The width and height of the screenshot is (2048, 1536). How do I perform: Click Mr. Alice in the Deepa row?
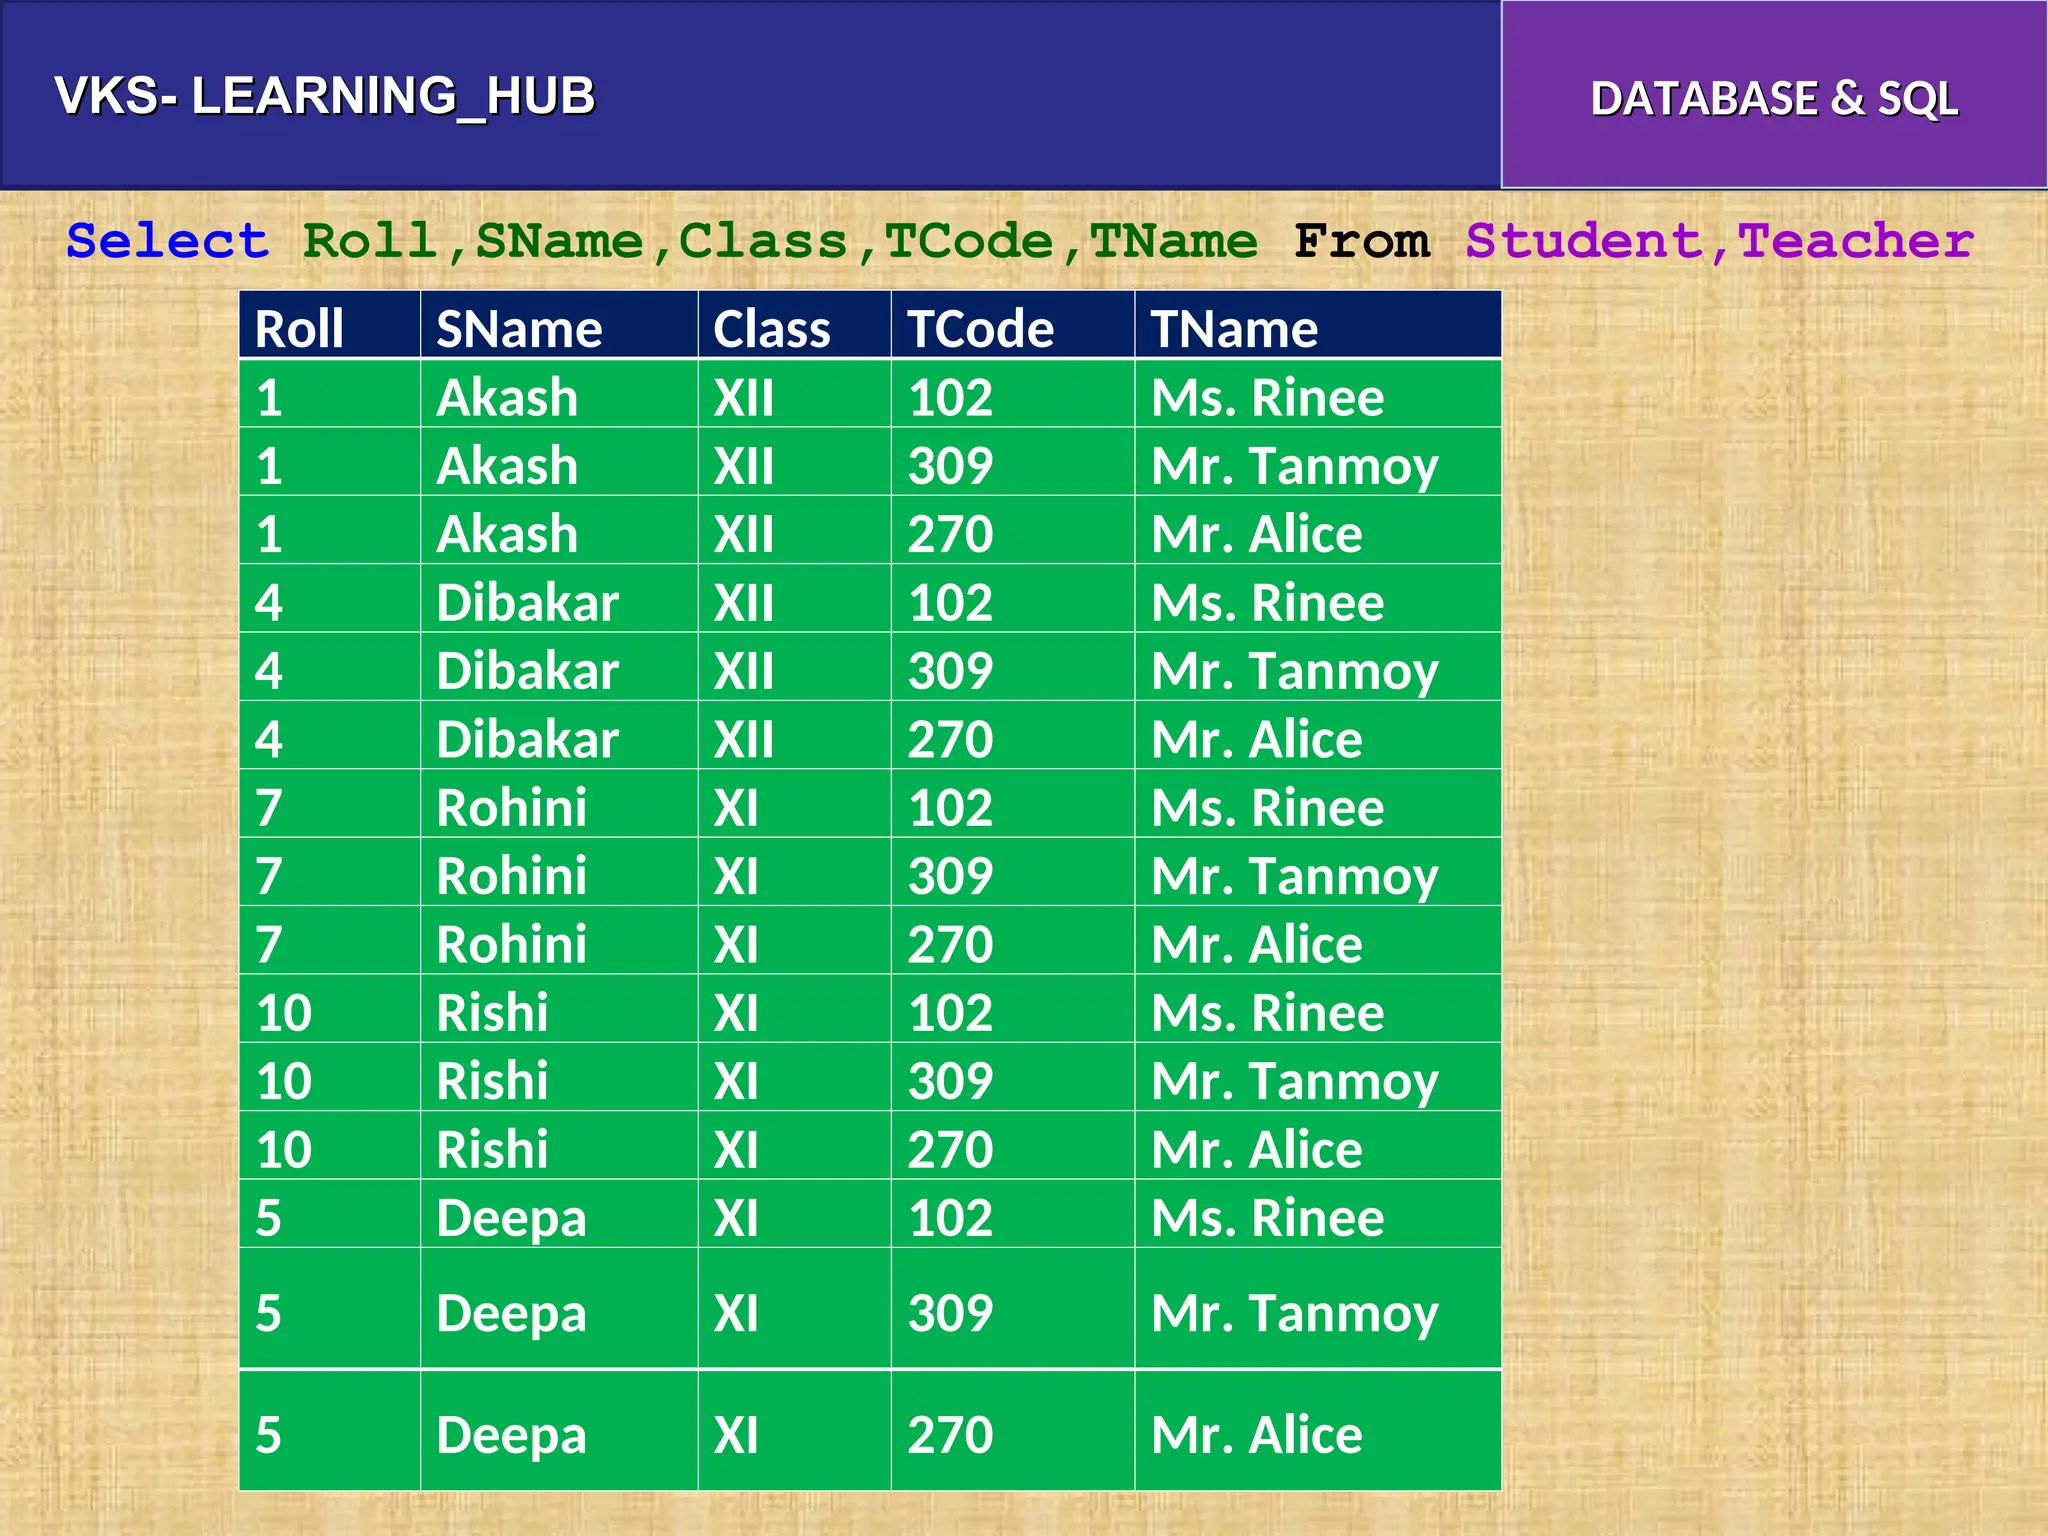(x=1256, y=1435)
